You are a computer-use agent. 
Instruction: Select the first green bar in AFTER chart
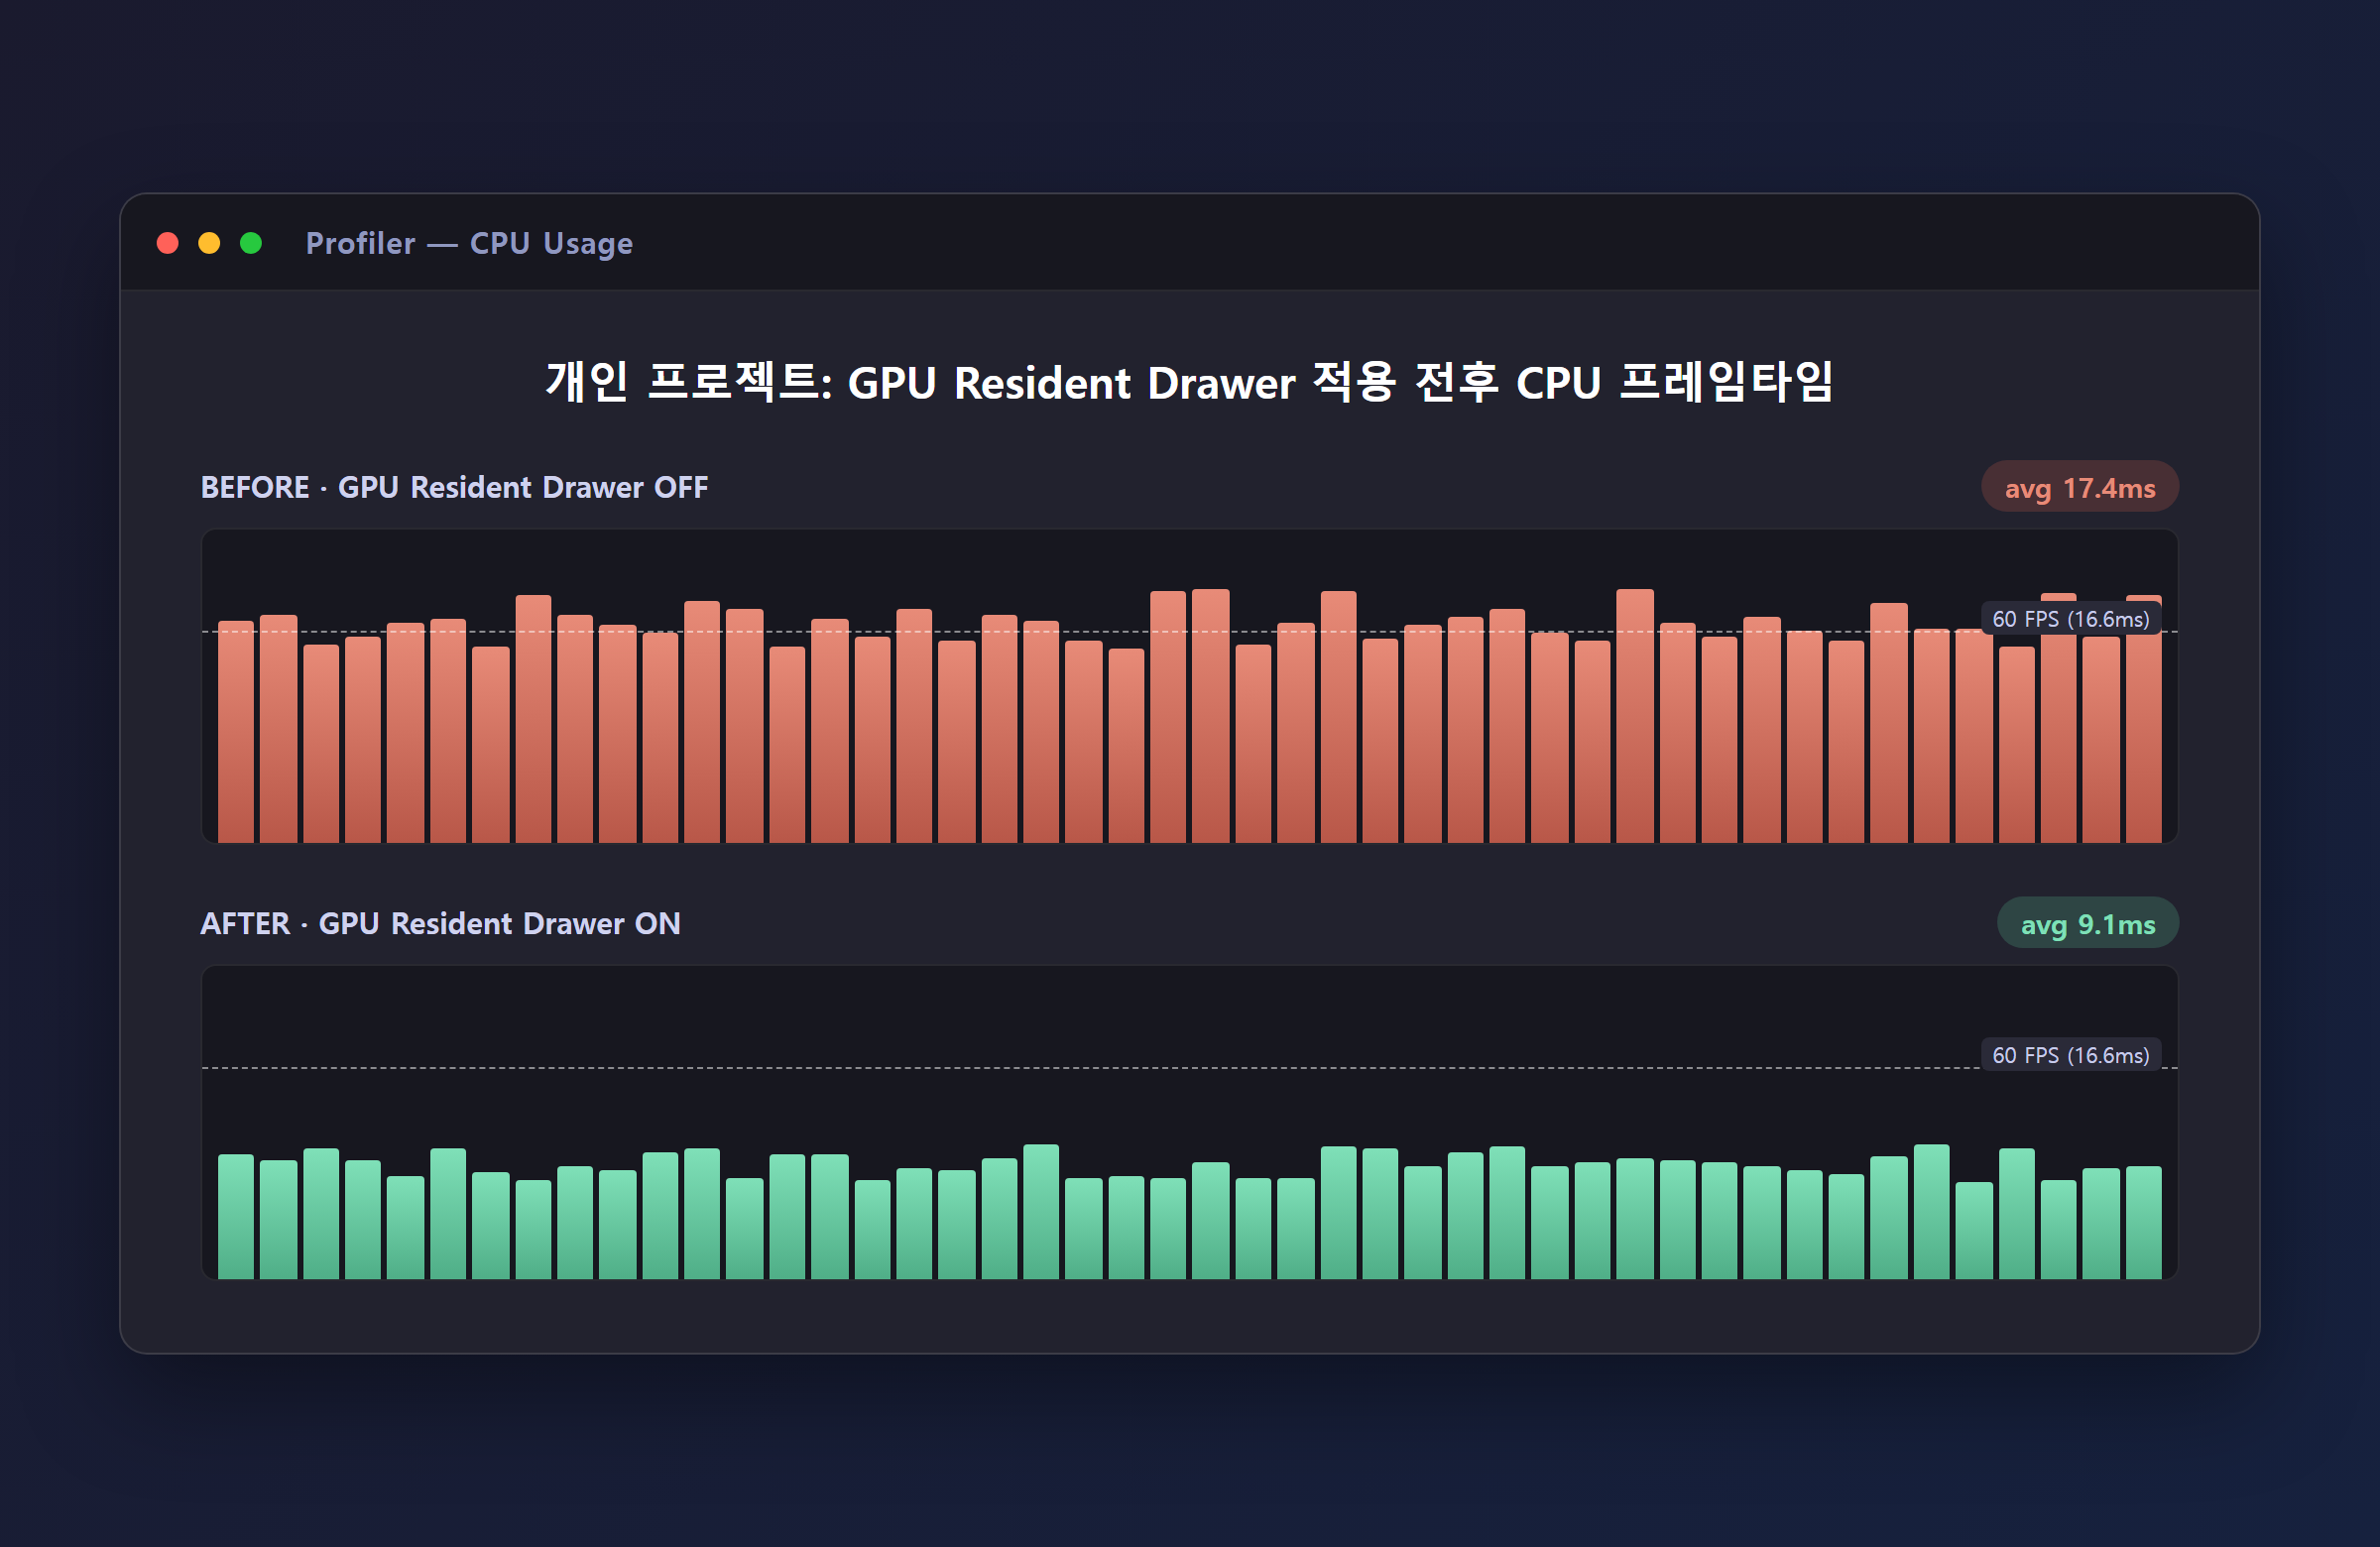click(236, 1216)
